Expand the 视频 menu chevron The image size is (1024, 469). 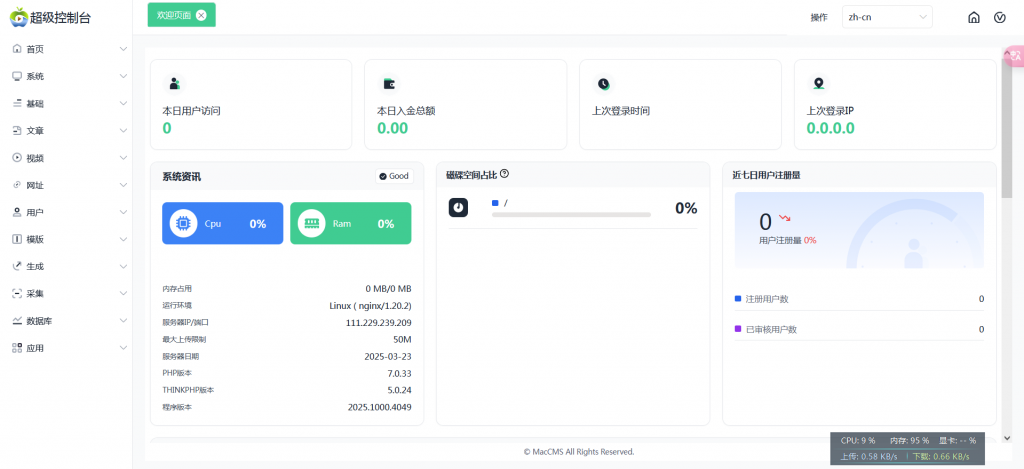(x=123, y=157)
